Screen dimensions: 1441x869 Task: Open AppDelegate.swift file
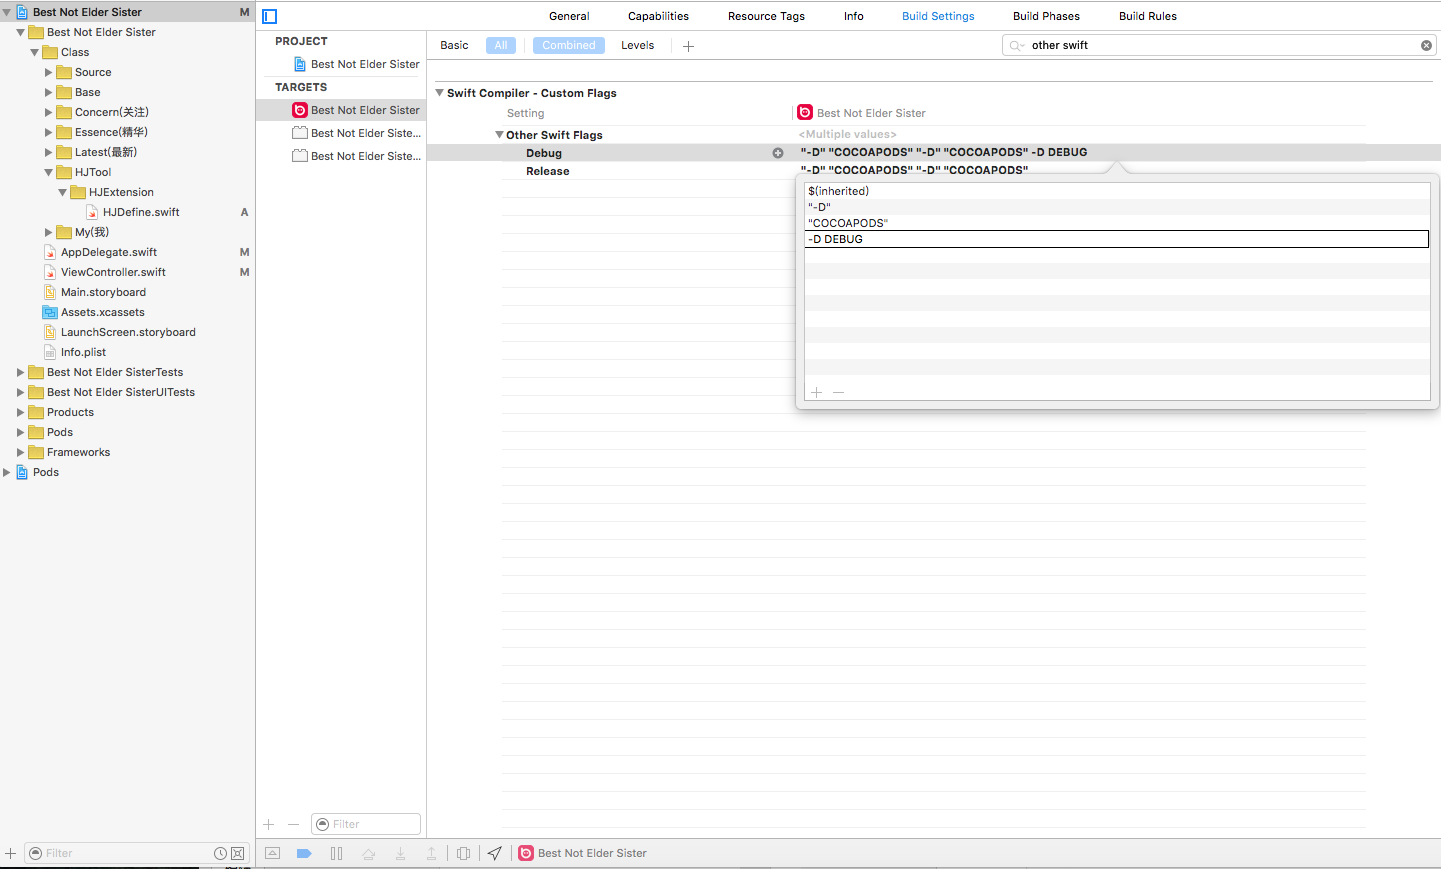coord(100,252)
